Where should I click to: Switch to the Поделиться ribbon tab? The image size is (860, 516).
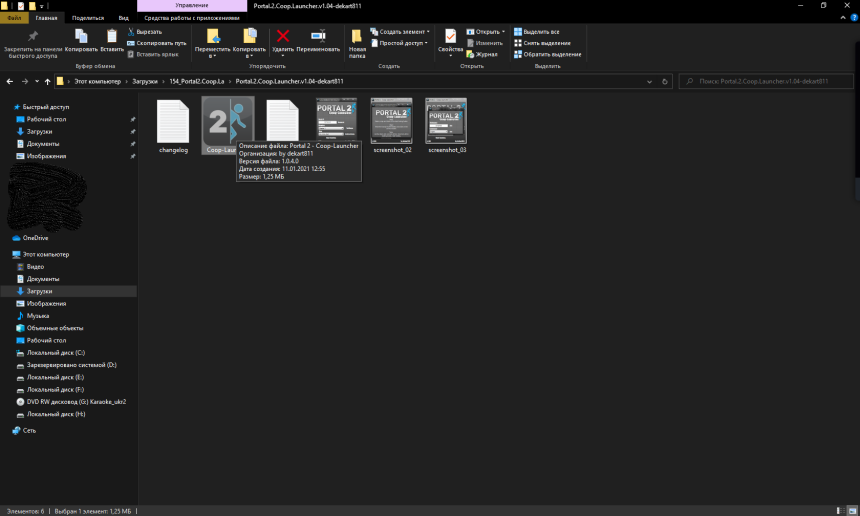point(88,18)
